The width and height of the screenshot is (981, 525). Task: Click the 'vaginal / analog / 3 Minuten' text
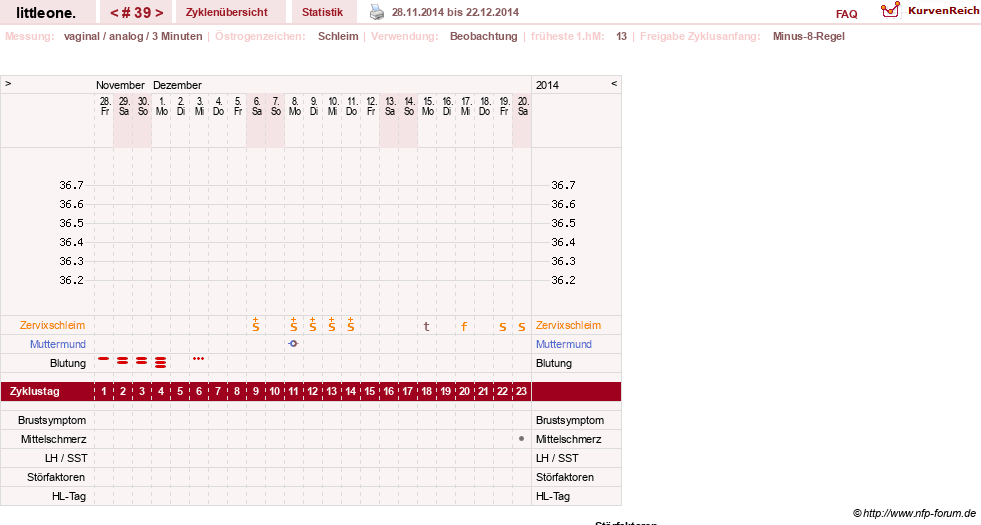pos(133,36)
